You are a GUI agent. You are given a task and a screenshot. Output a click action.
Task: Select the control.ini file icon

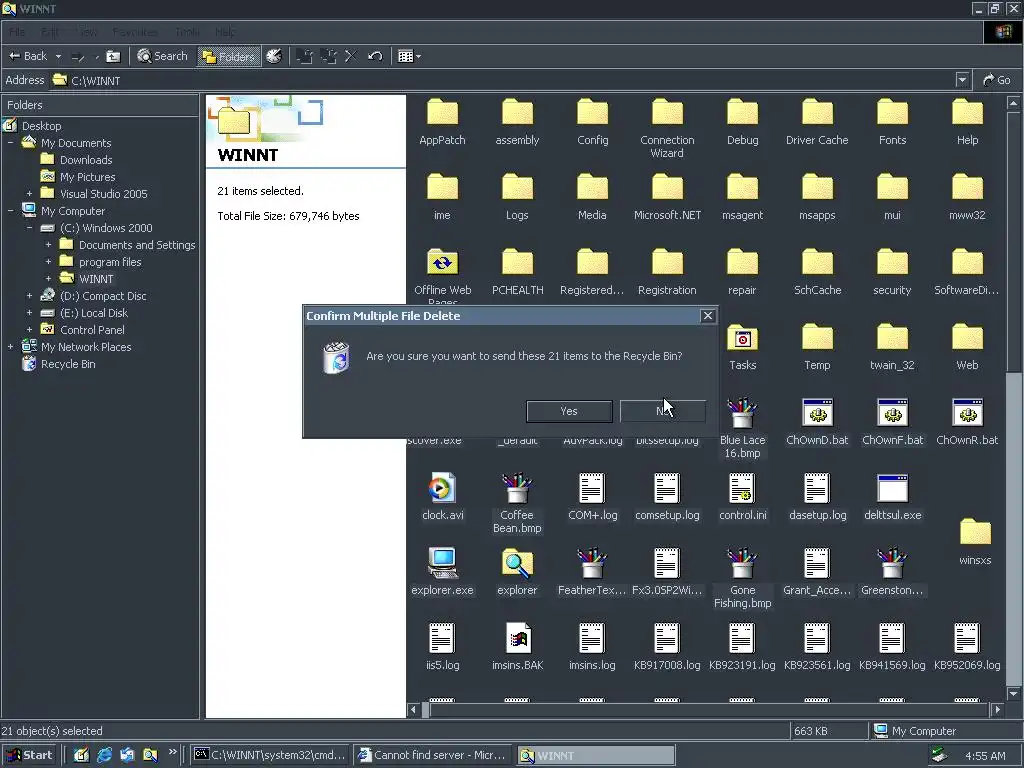743,488
